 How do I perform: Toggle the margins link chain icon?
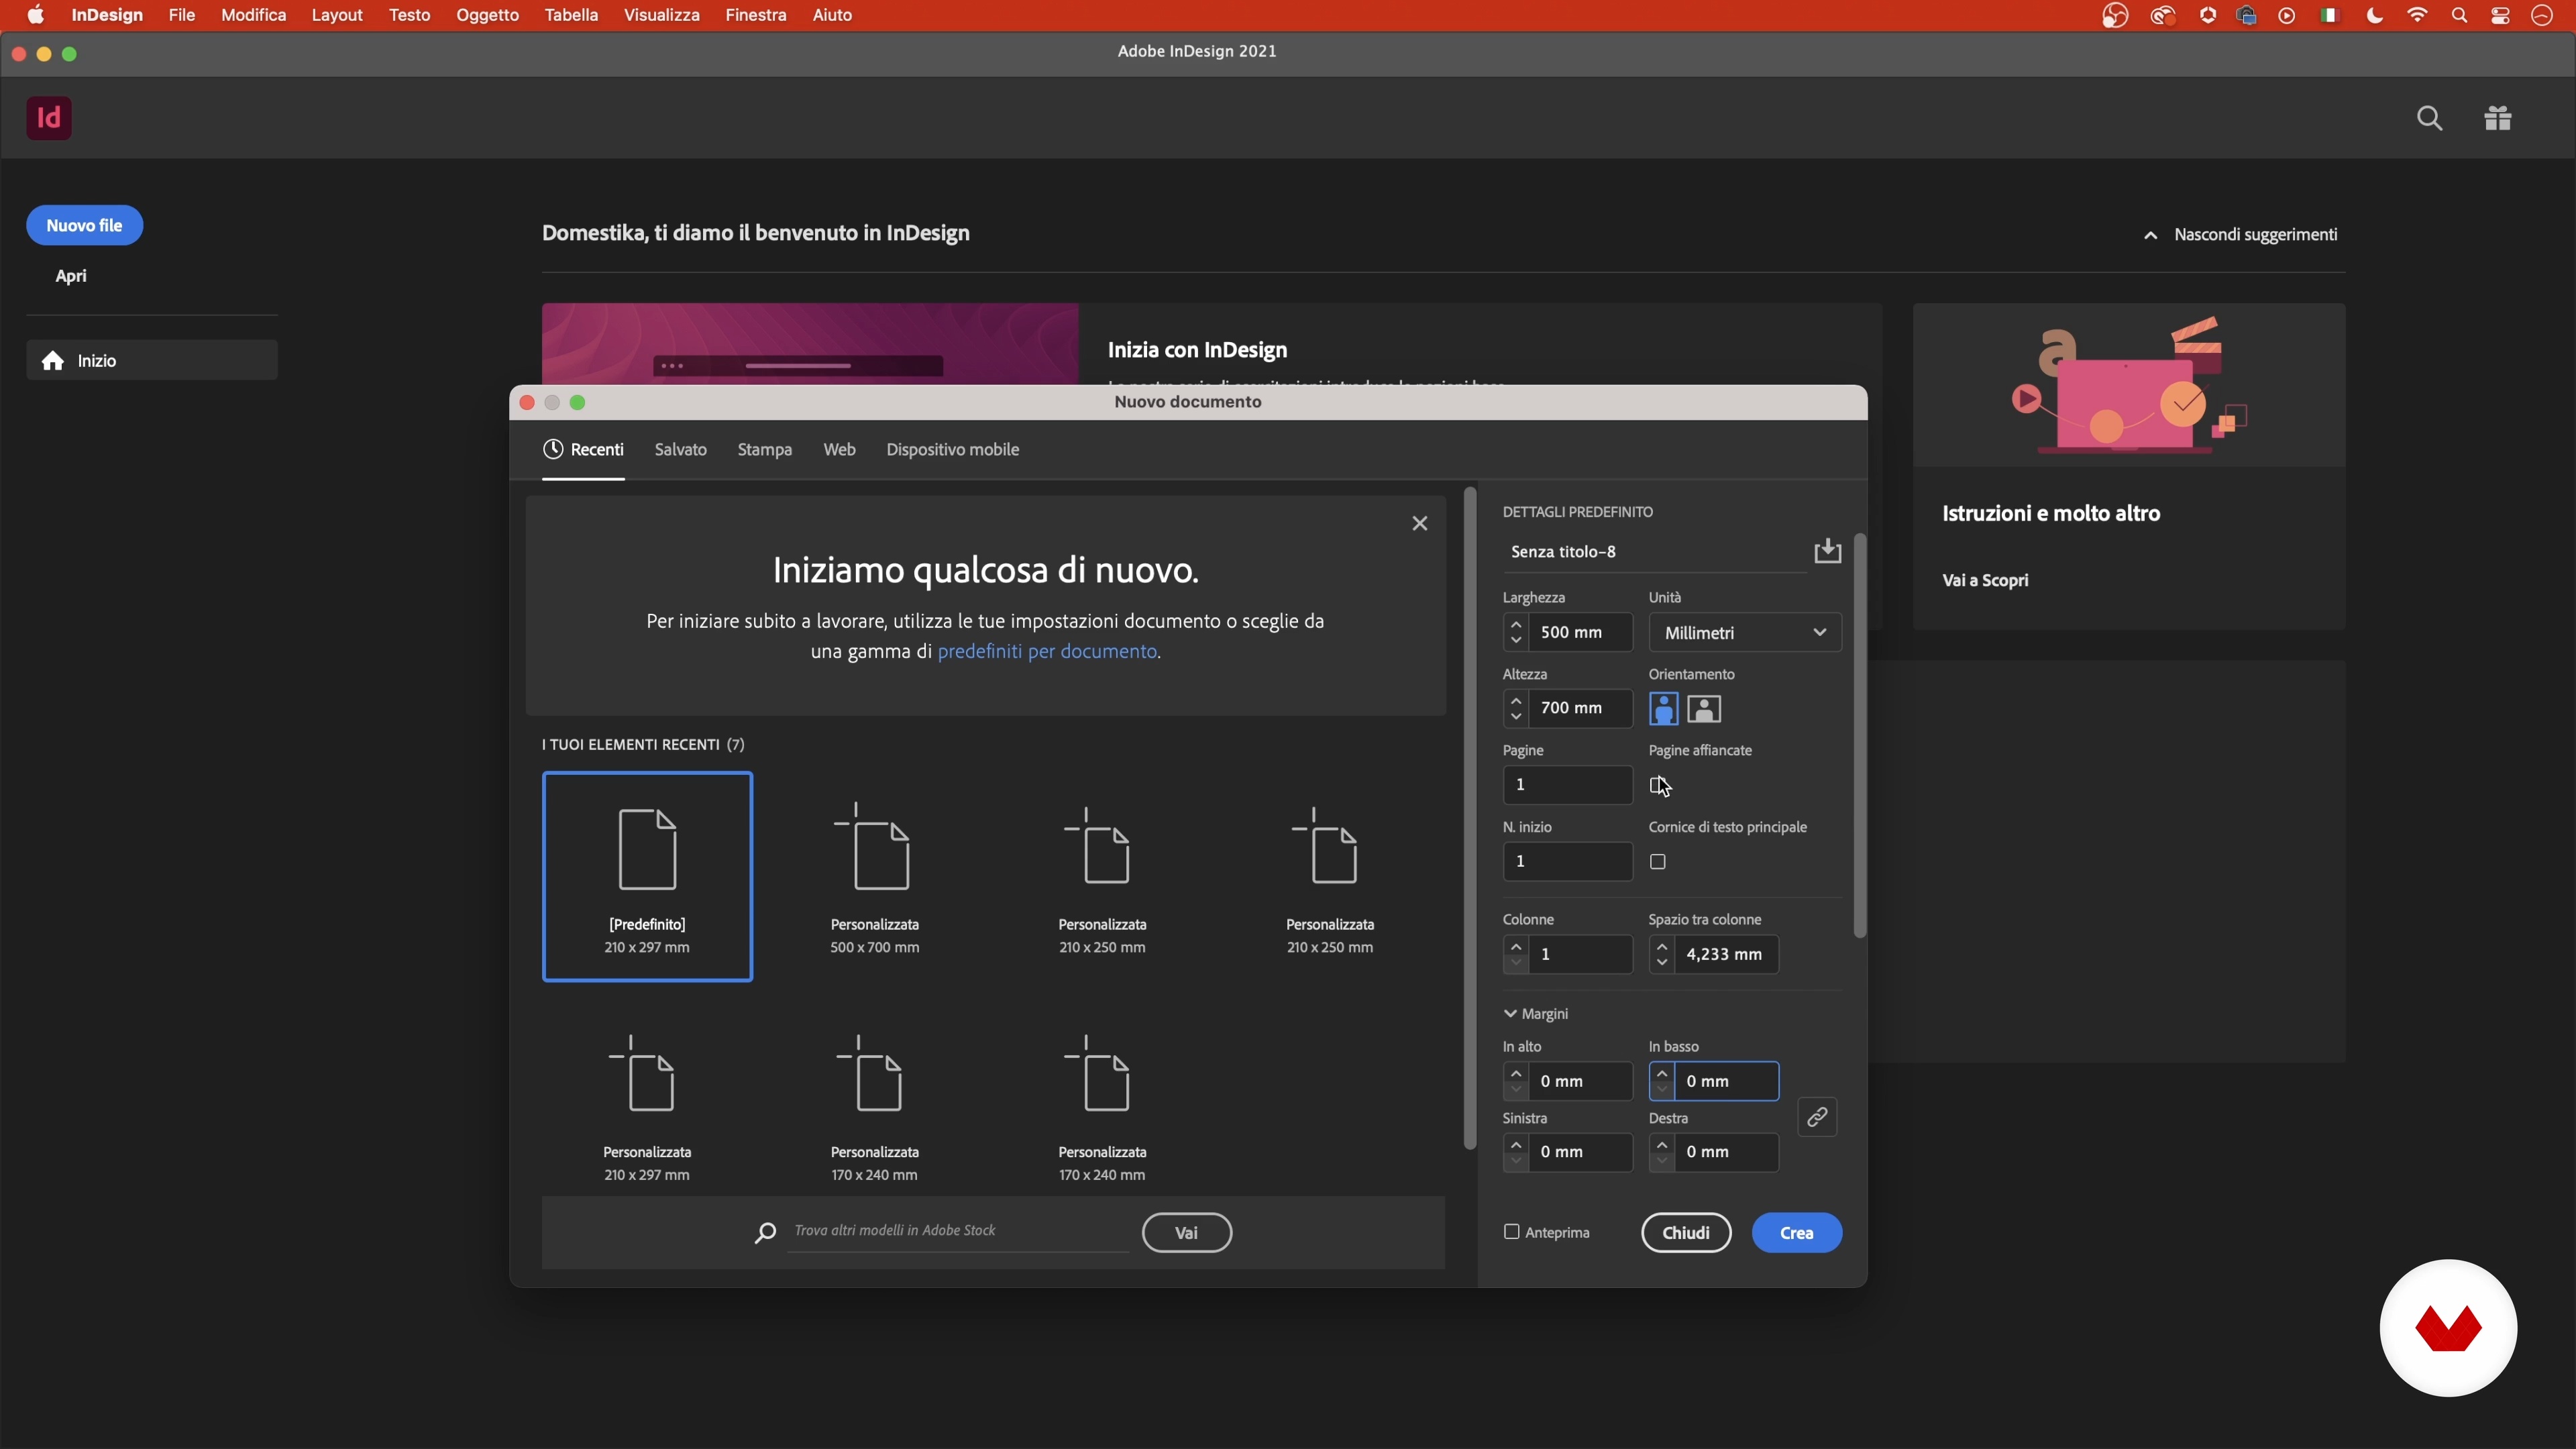pyautogui.click(x=1817, y=1116)
